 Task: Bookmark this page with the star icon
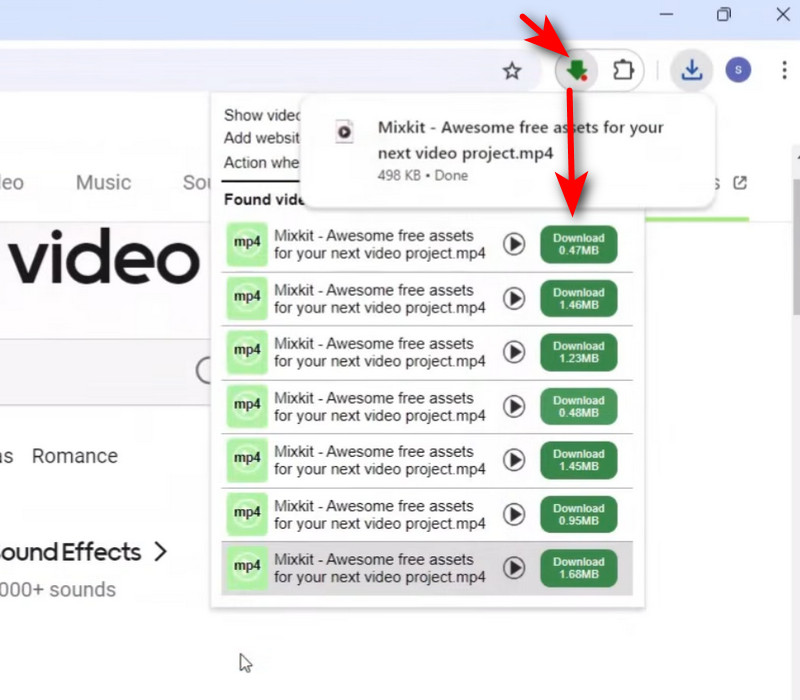click(x=512, y=71)
